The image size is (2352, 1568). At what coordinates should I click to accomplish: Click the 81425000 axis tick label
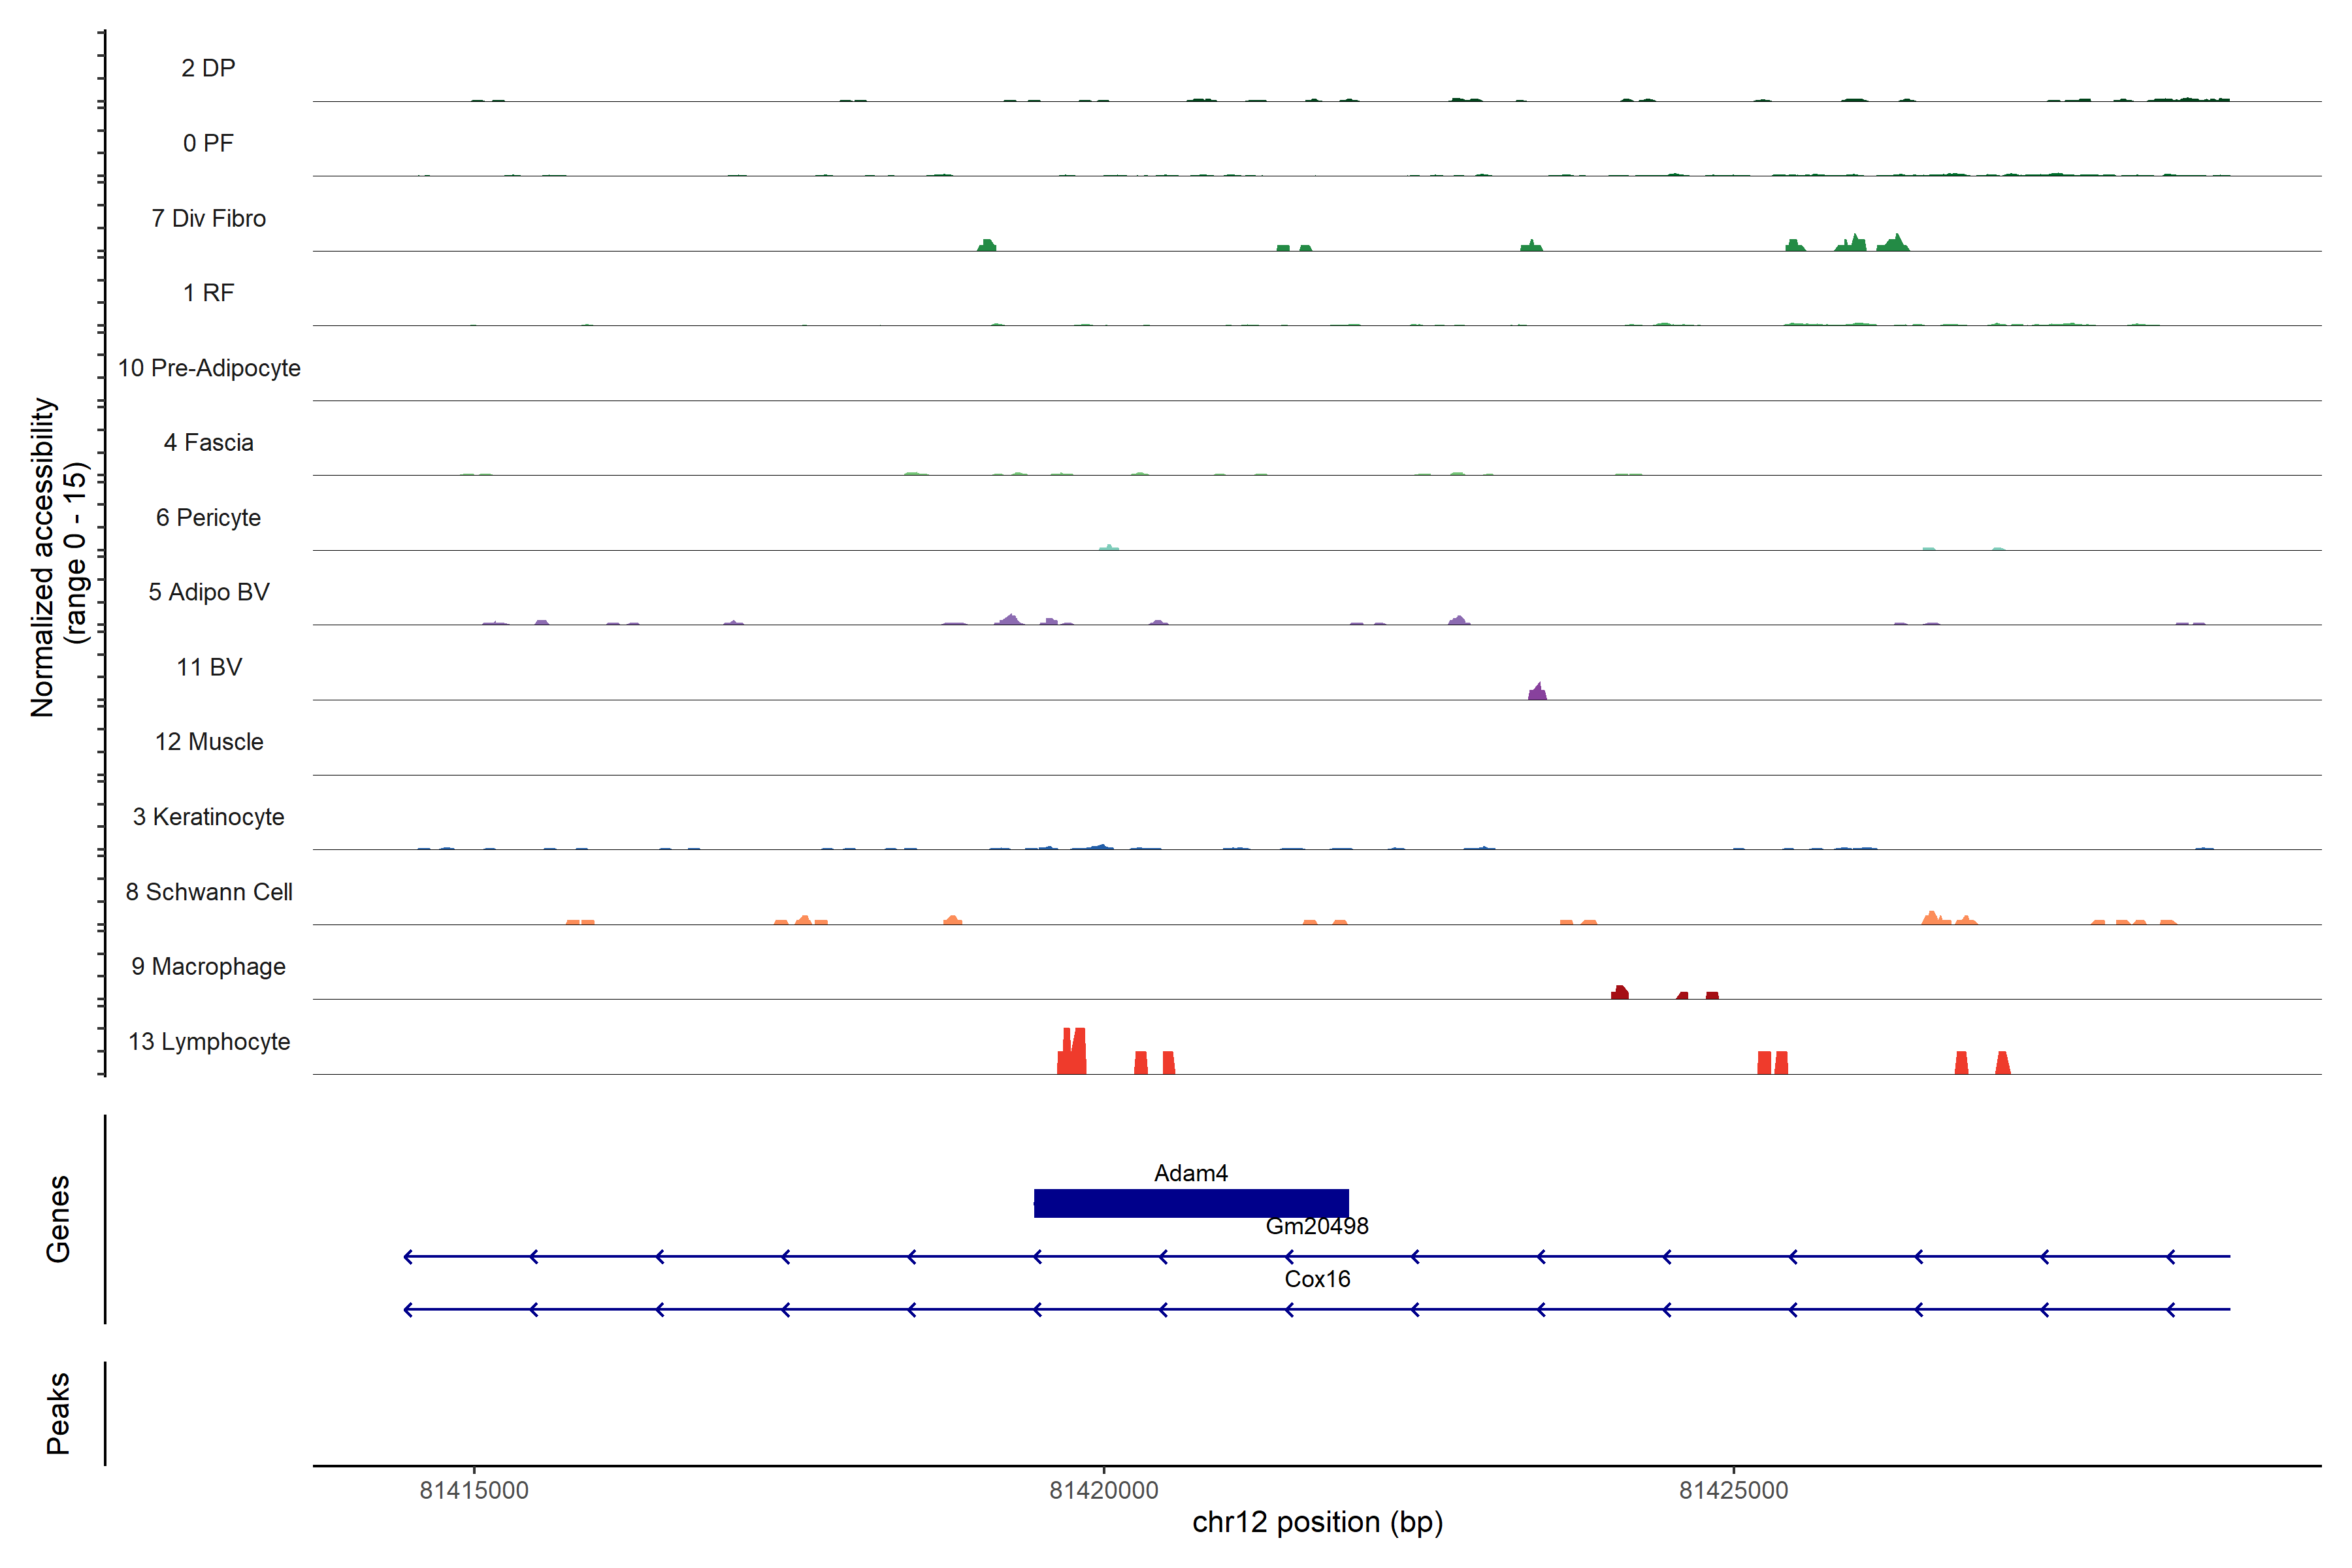[x=1733, y=1490]
